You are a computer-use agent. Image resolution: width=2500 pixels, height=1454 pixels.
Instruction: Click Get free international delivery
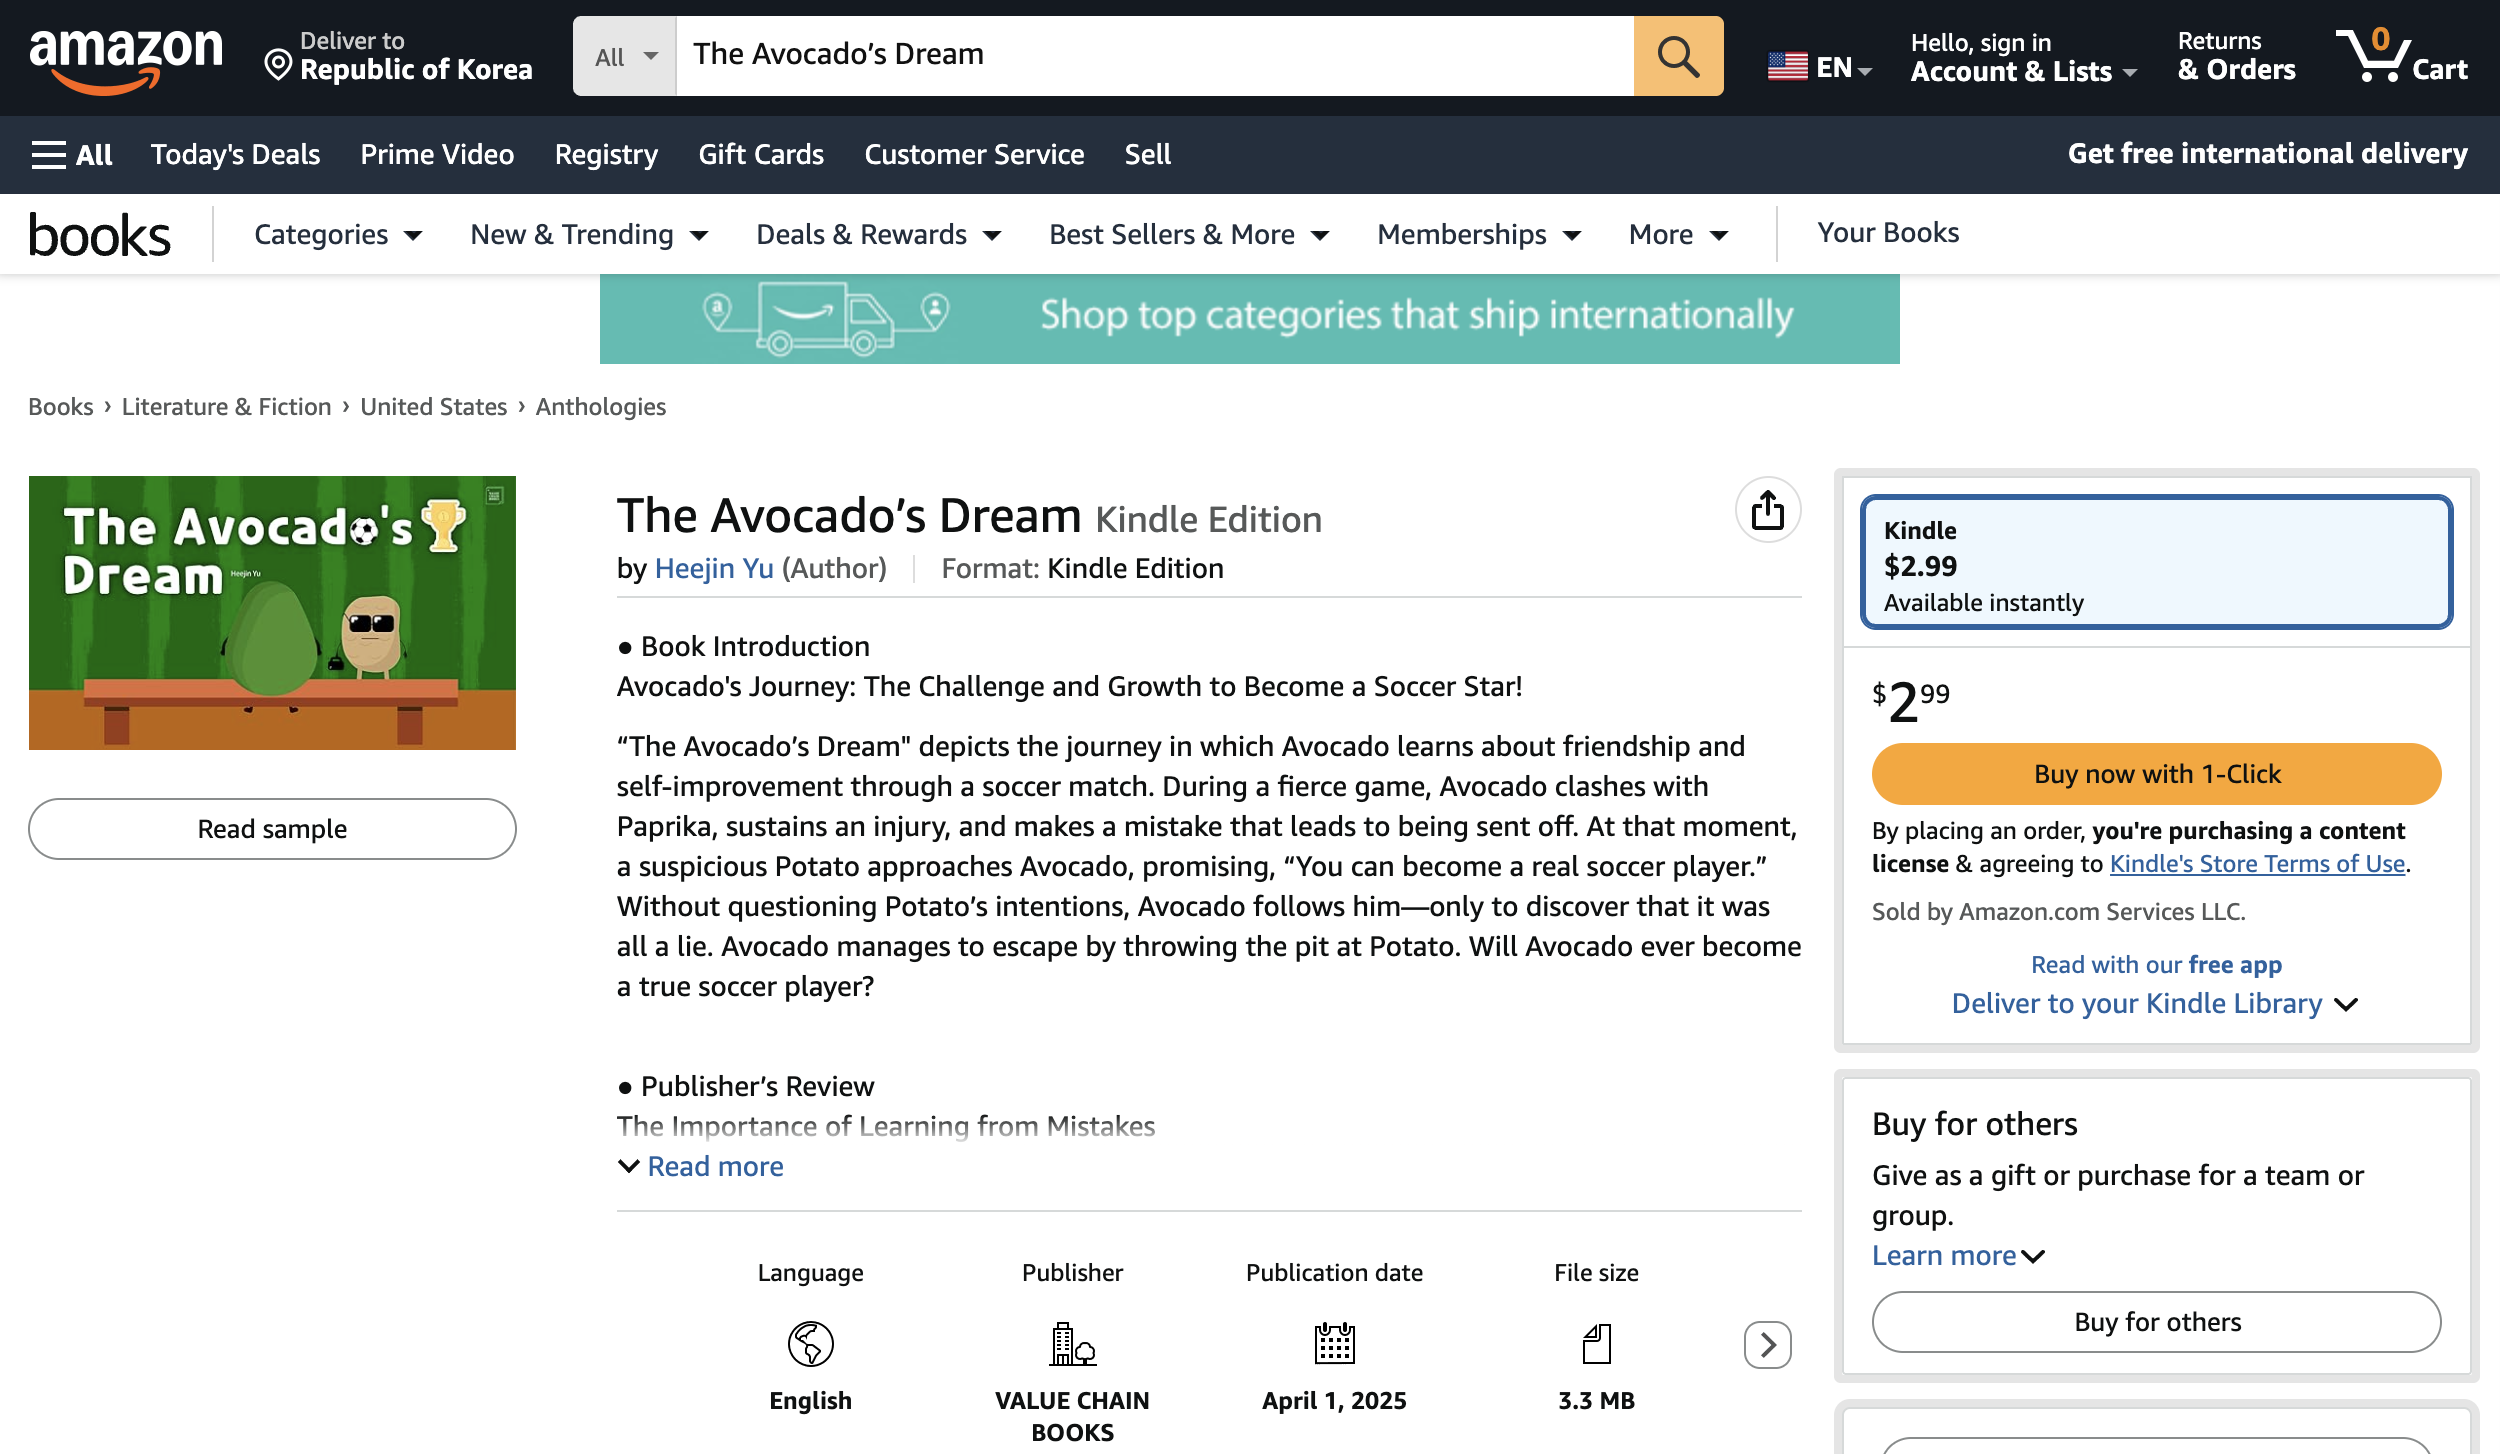2267,154
